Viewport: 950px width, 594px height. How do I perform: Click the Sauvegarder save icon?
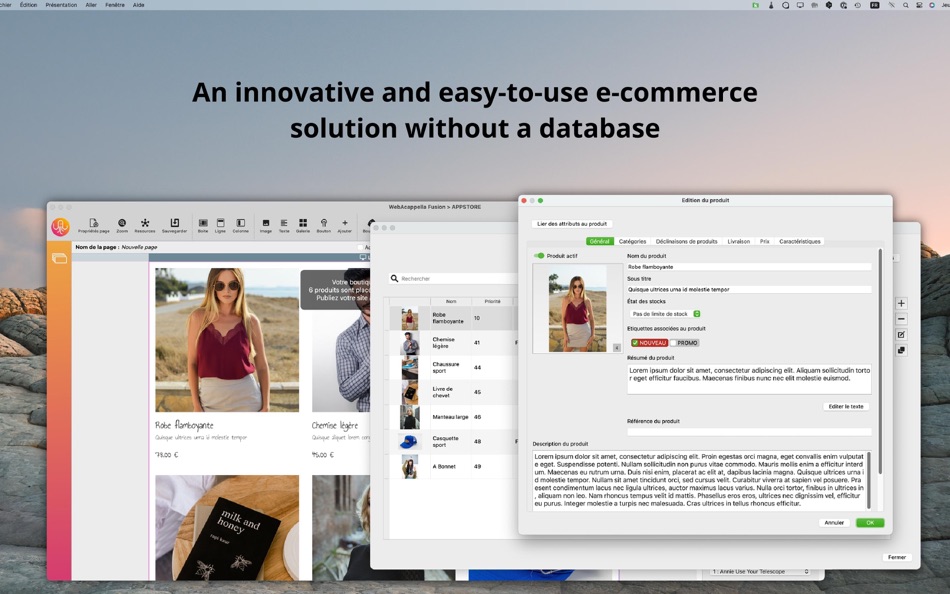pos(174,225)
